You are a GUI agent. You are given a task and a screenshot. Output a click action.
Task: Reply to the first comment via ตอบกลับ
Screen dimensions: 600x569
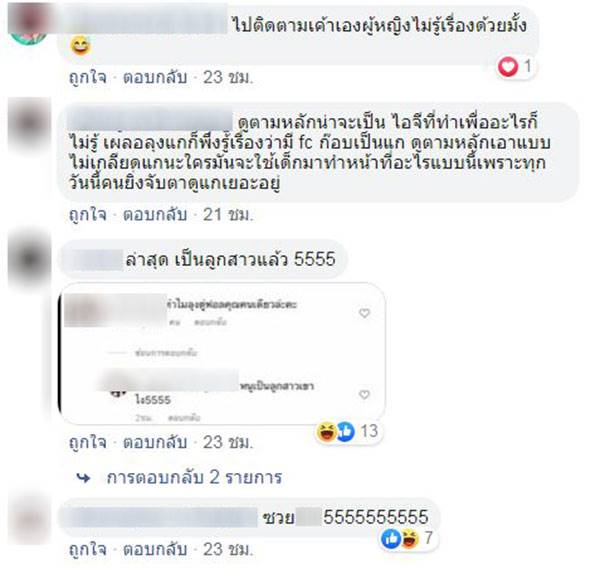click(x=155, y=78)
